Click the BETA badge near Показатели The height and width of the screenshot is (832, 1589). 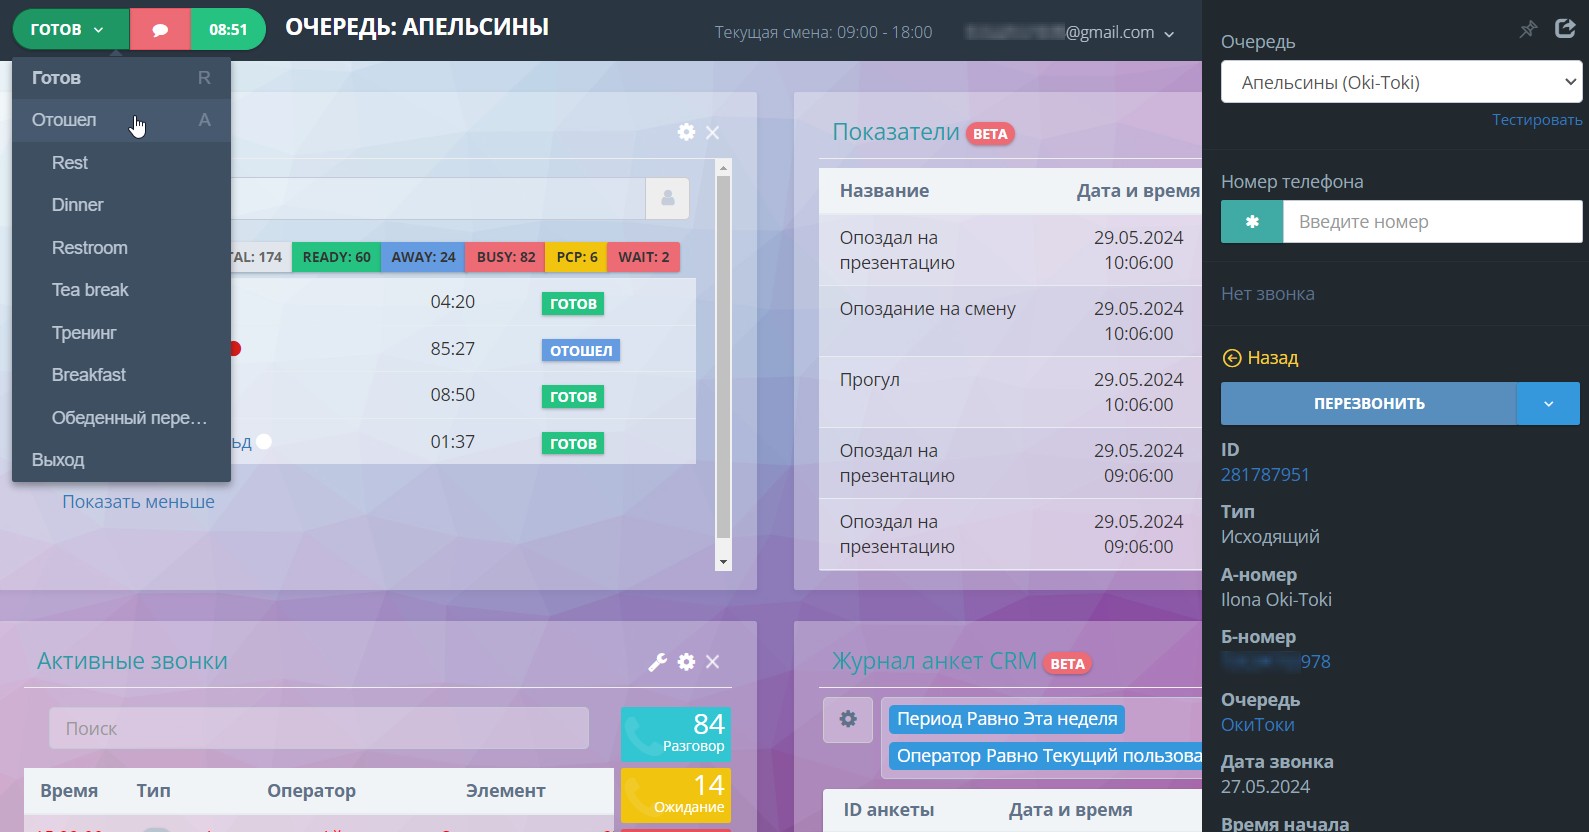990,134
